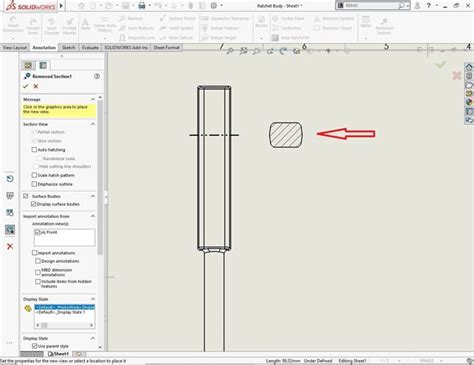Click the appearances color ball in right pane
474x365 pixels.
coord(469,102)
